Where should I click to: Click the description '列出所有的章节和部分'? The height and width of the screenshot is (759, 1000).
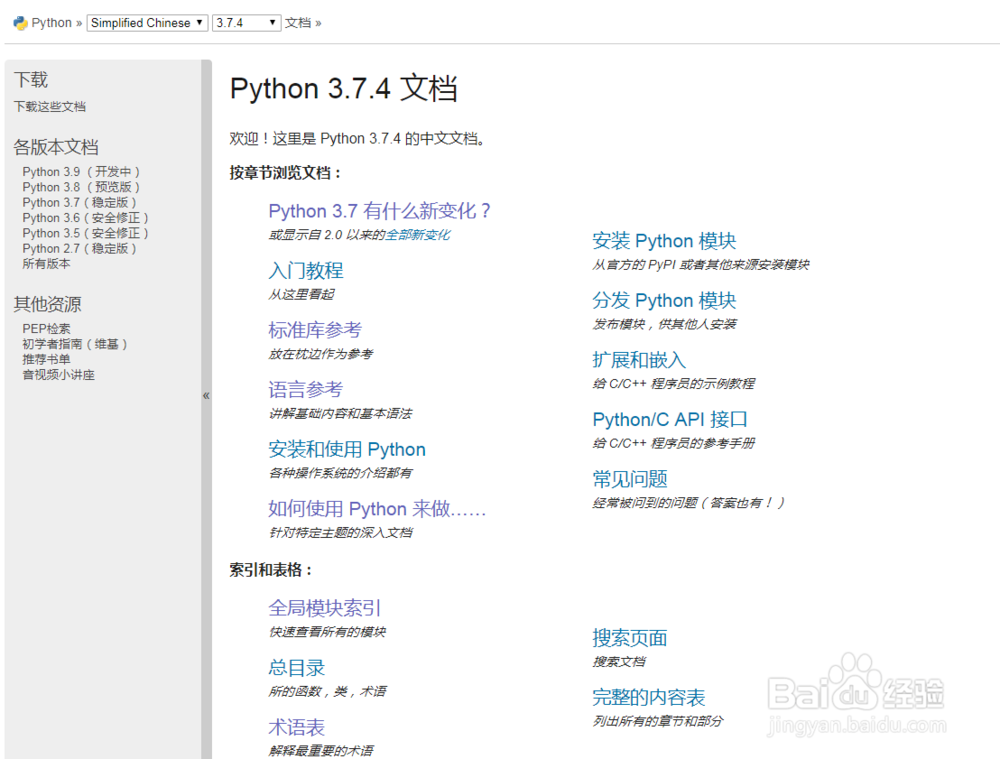click(658, 721)
